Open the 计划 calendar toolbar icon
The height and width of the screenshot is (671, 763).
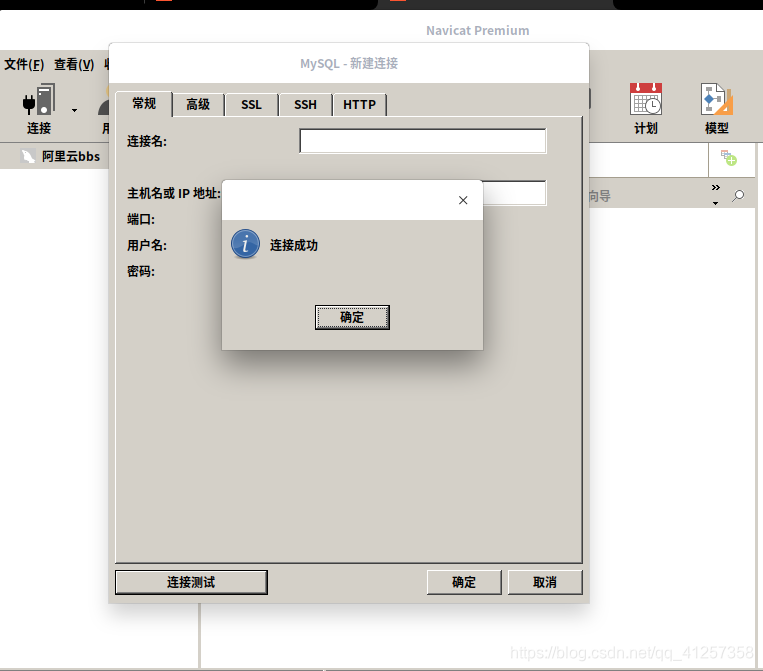tap(646, 99)
